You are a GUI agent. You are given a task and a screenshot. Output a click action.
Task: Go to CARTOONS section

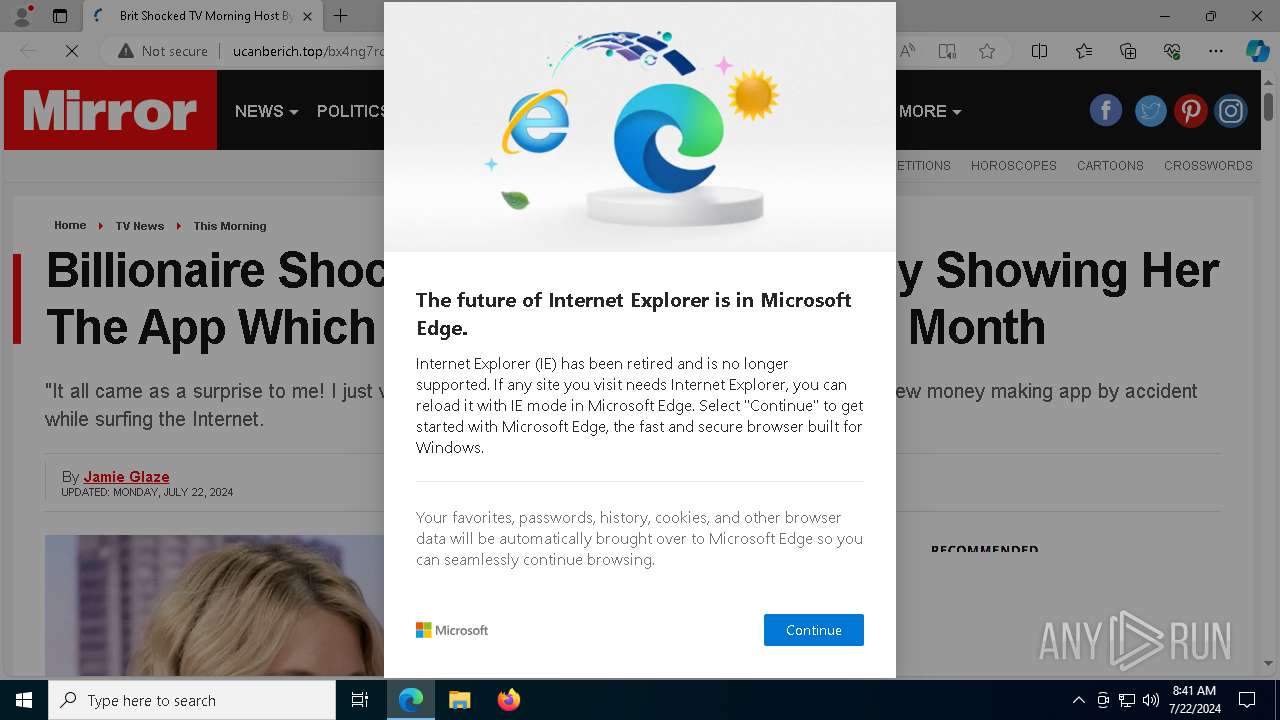pyautogui.click(x=1110, y=166)
